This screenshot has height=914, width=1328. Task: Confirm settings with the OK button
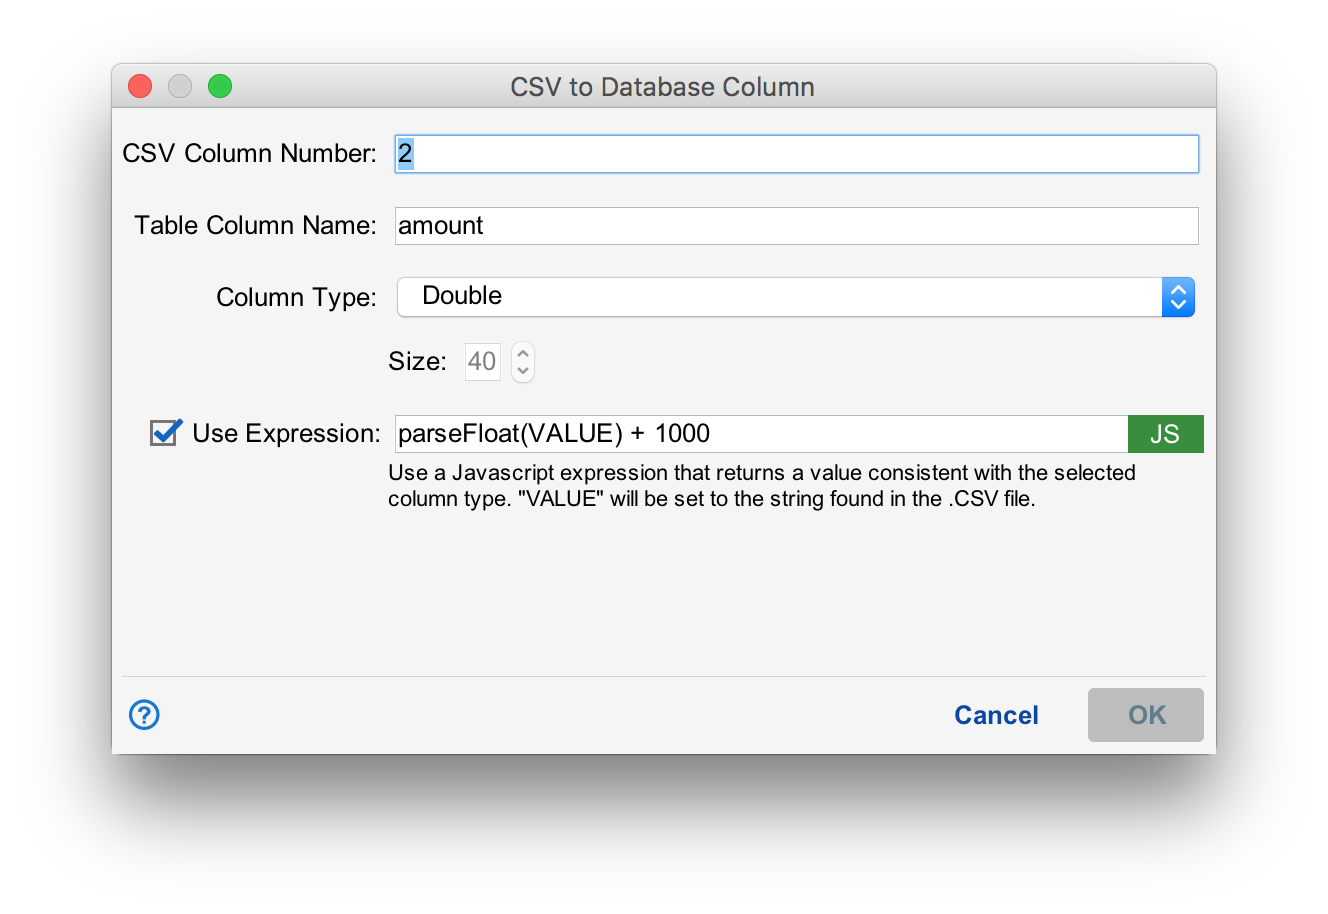coord(1145,714)
